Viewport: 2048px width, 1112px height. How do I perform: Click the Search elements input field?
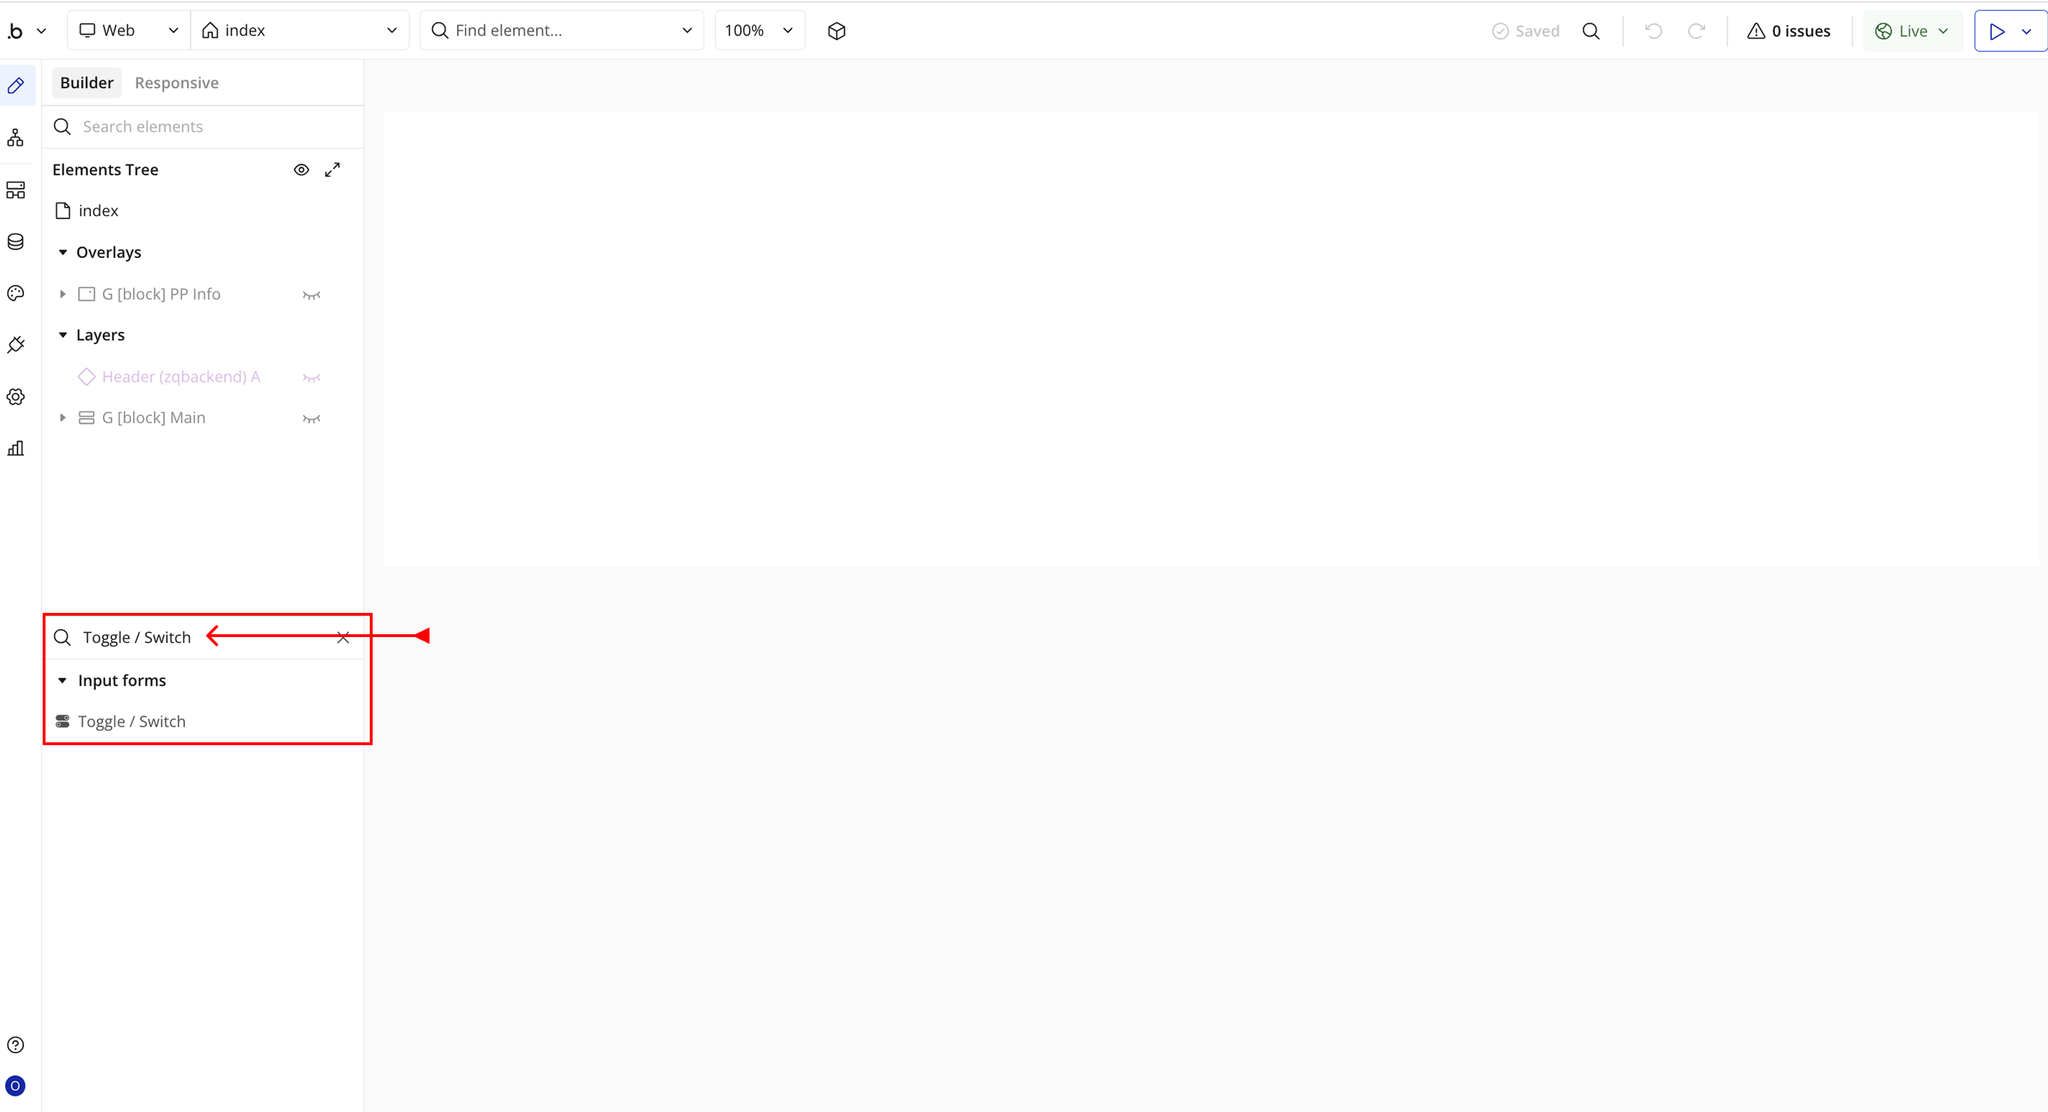point(210,127)
